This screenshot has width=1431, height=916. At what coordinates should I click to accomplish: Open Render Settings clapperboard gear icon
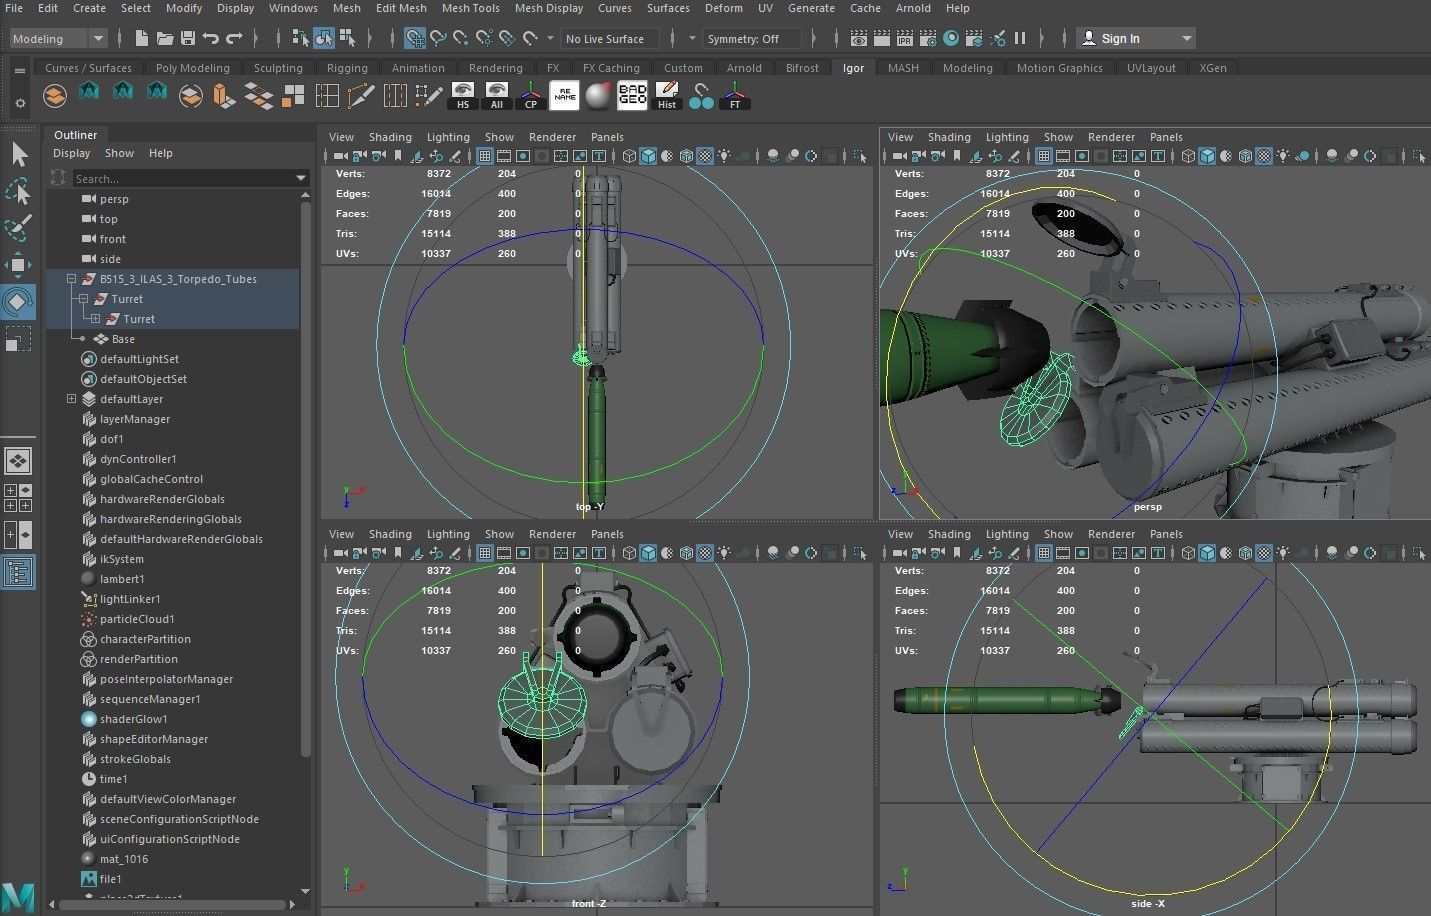point(928,38)
